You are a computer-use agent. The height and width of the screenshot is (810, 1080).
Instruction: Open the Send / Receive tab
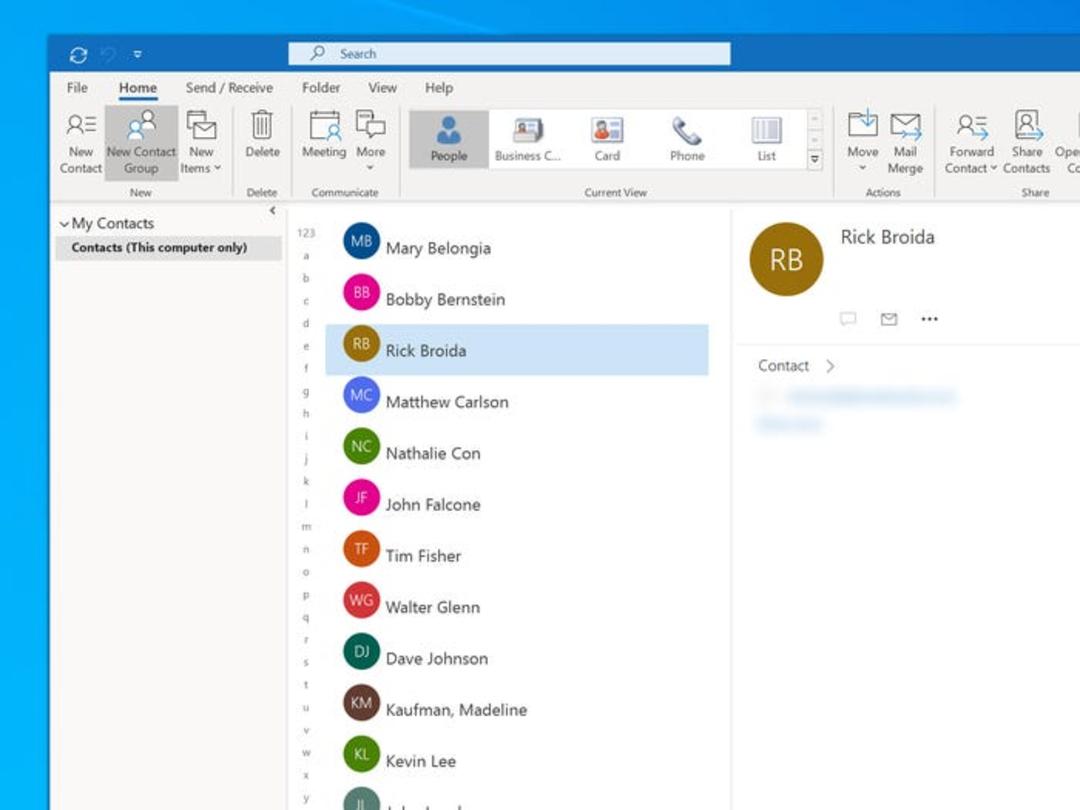[x=229, y=88]
